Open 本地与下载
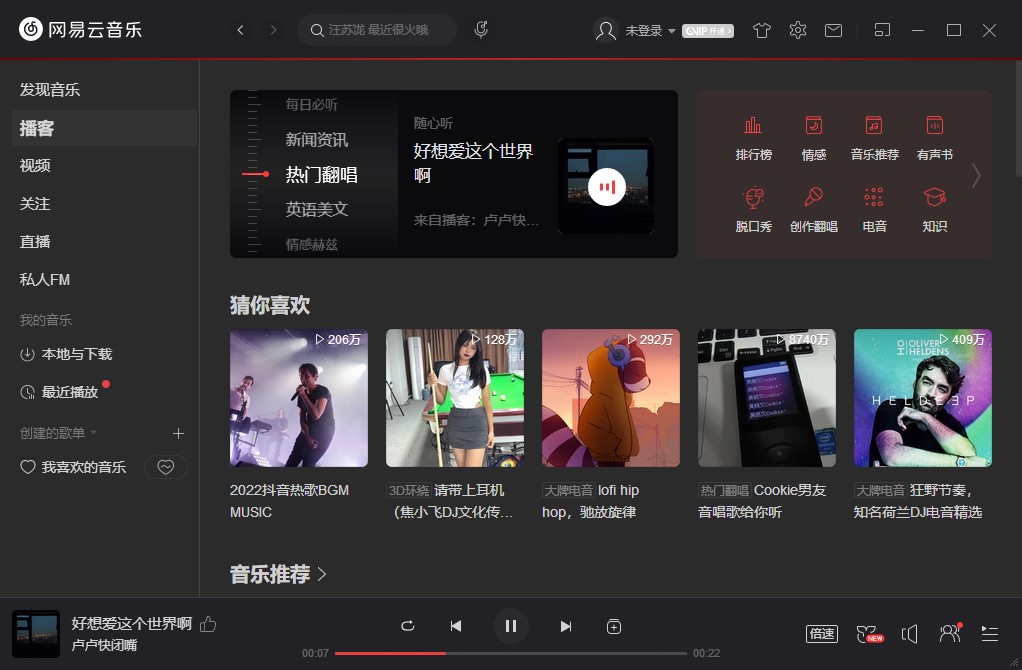This screenshot has height=670, width=1022. tap(66, 354)
